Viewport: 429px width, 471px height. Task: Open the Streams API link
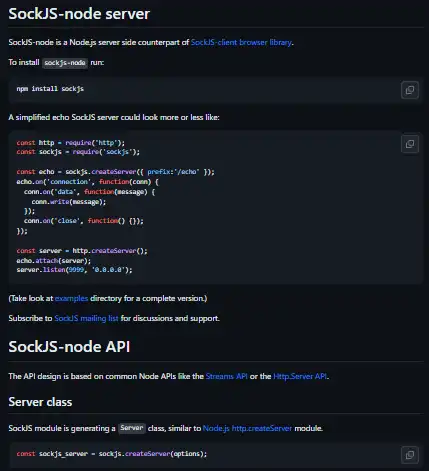point(227,376)
